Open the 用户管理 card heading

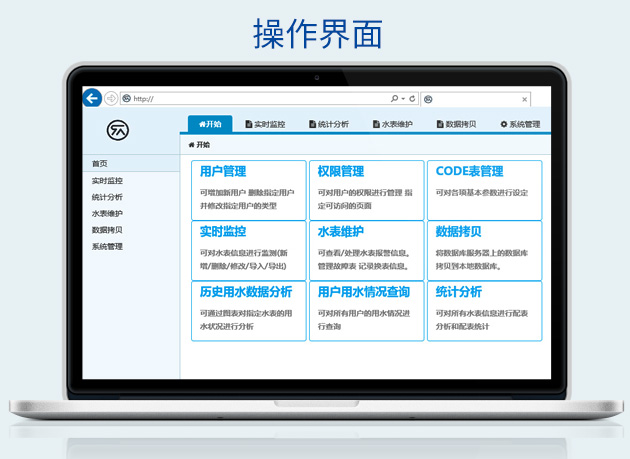(x=222, y=172)
